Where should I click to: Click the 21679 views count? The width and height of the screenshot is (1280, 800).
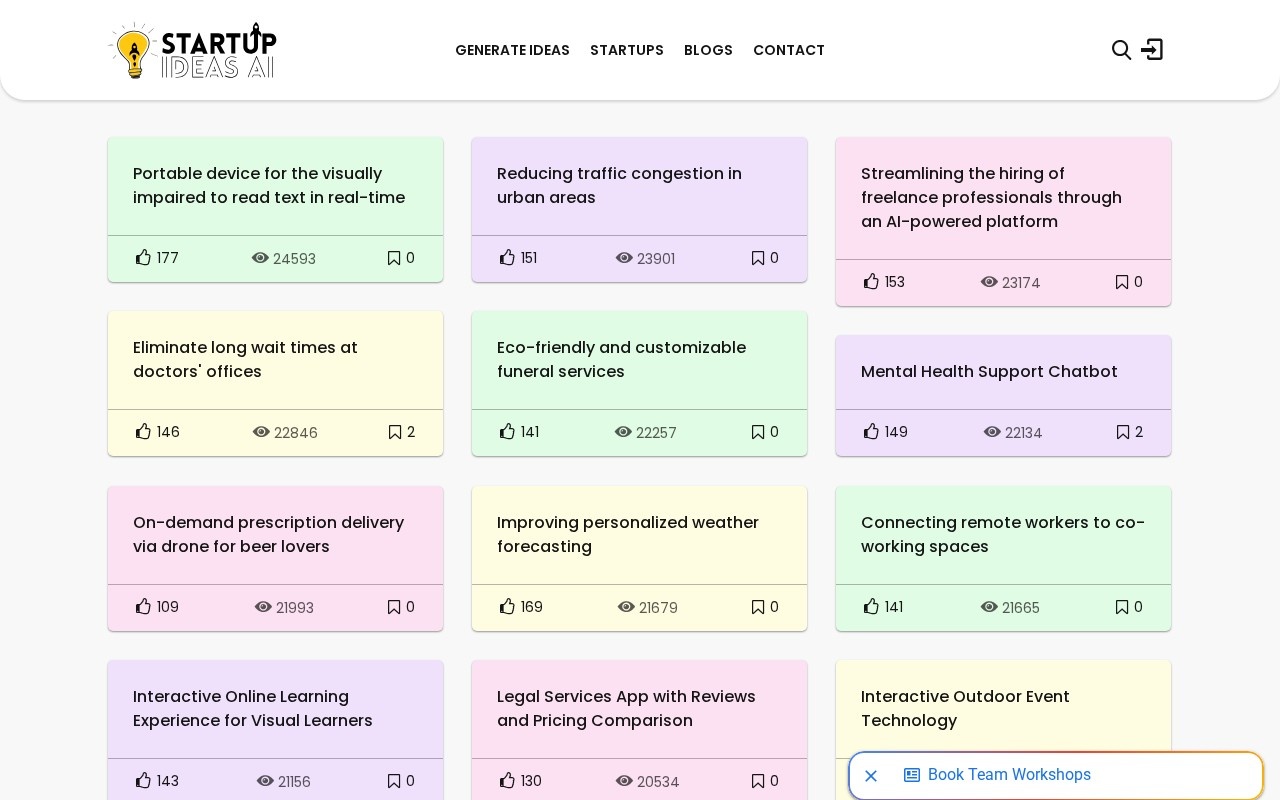coord(658,608)
